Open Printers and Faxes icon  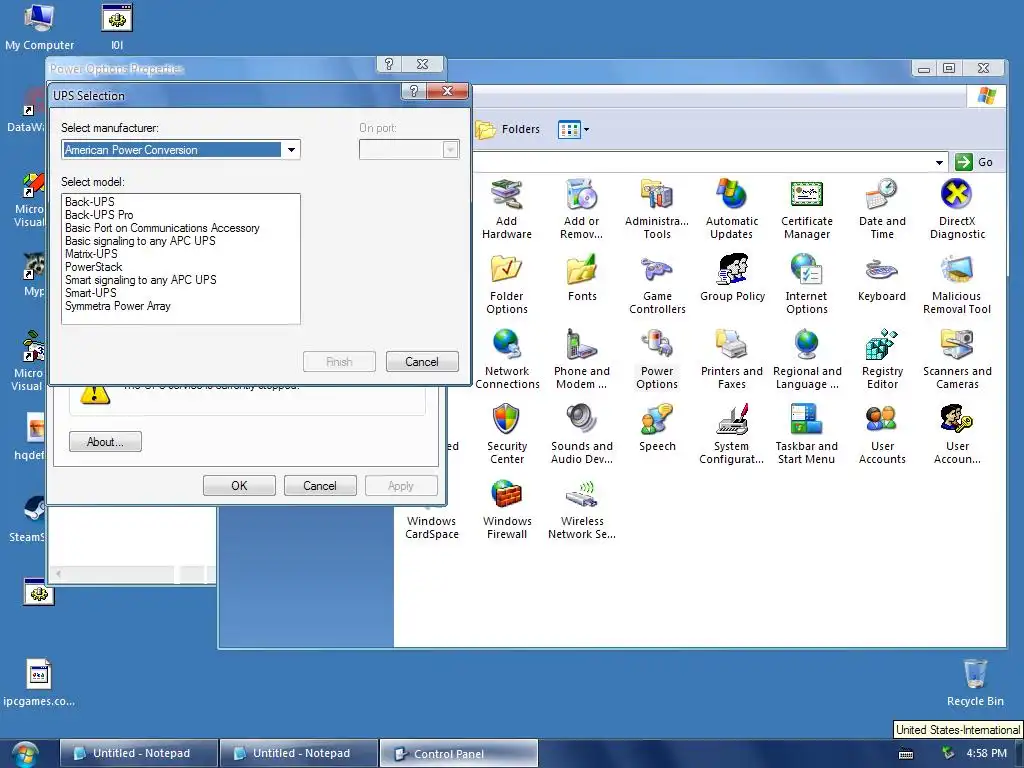point(731,359)
